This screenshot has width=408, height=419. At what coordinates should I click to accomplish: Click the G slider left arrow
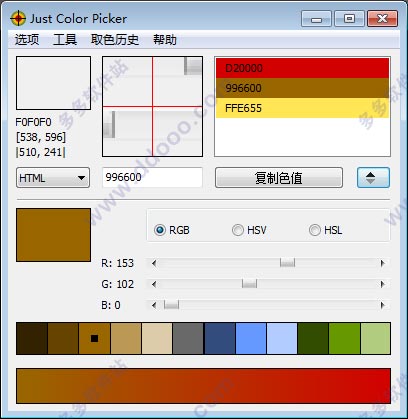click(154, 284)
